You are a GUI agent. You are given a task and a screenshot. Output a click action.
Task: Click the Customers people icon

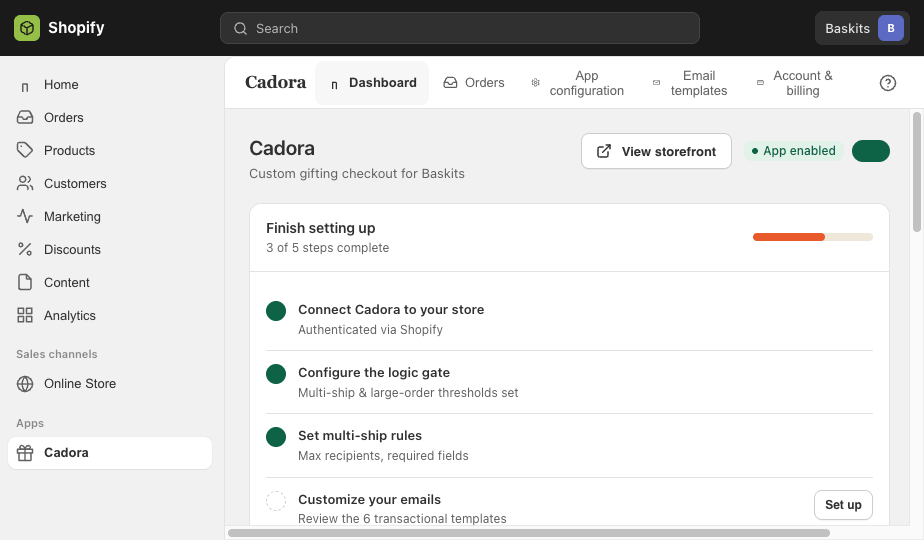pos(25,183)
